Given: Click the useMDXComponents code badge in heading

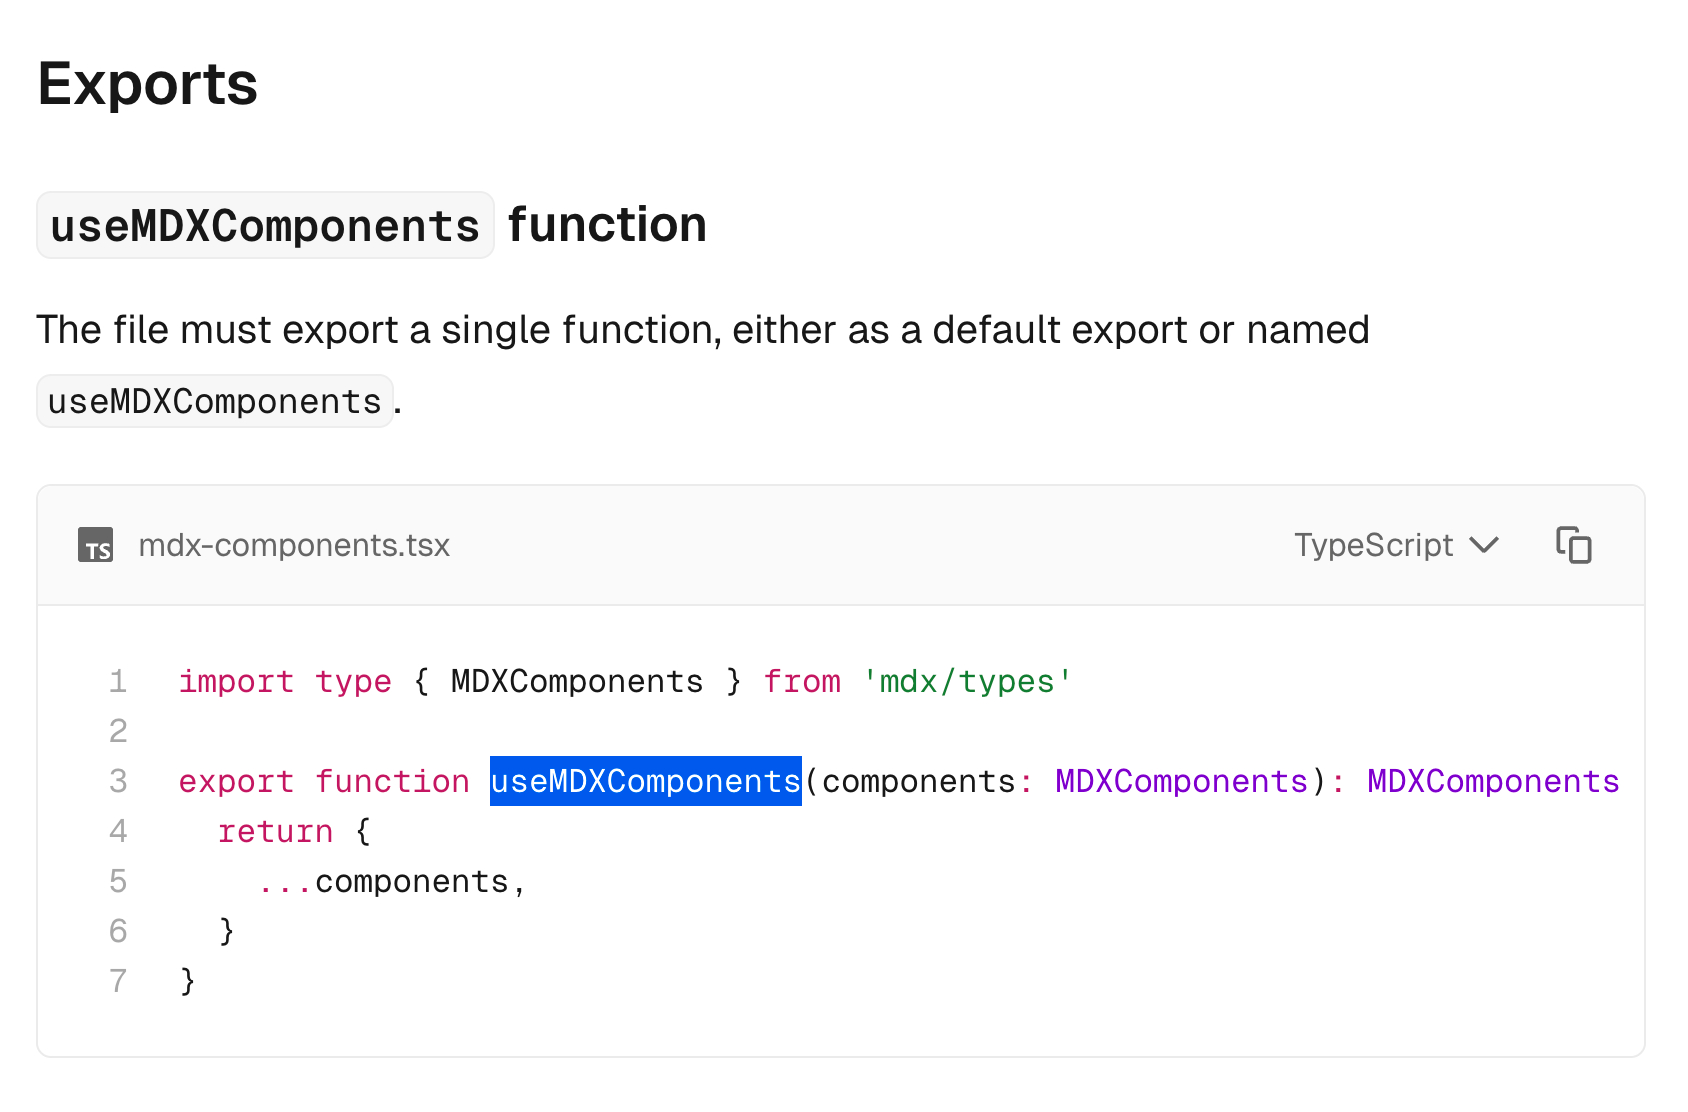Looking at the screenshot, I should pyautogui.click(x=265, y=225).
